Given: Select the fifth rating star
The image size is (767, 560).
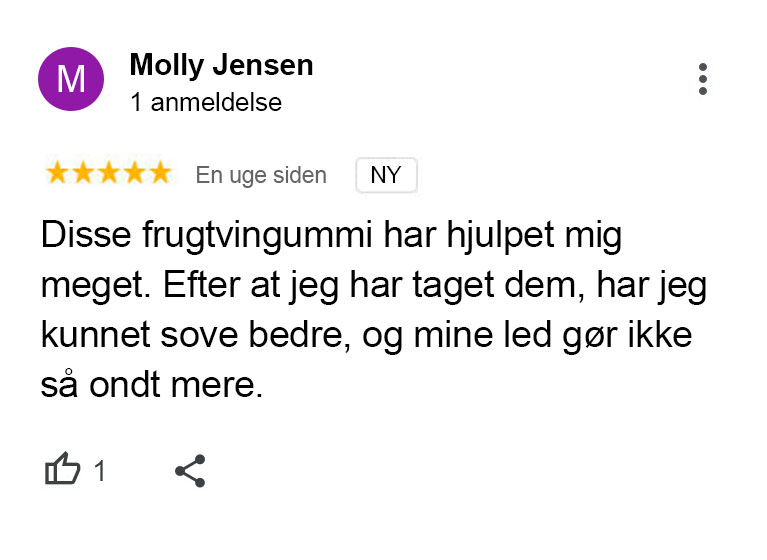Looking at the screenshot, I should coord(160,173).
